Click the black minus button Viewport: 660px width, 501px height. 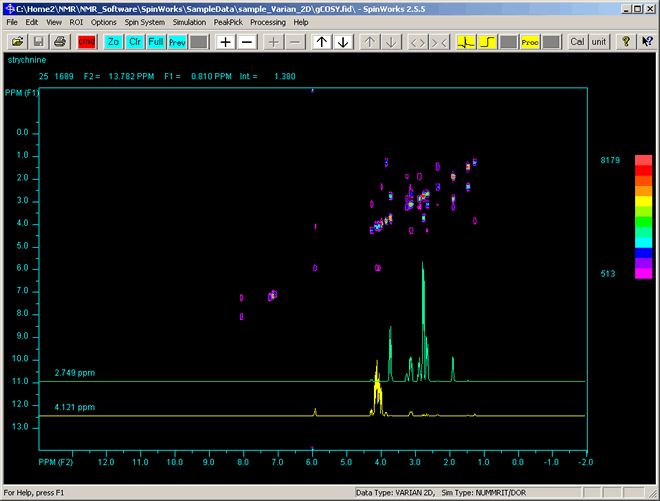point(247,42)
